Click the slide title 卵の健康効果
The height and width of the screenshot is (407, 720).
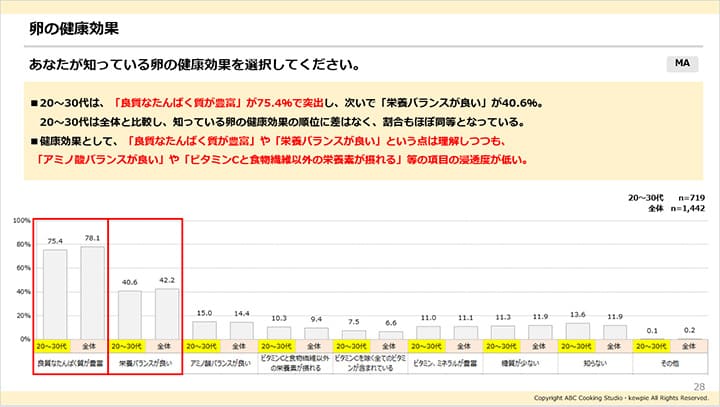pos(74,28)
